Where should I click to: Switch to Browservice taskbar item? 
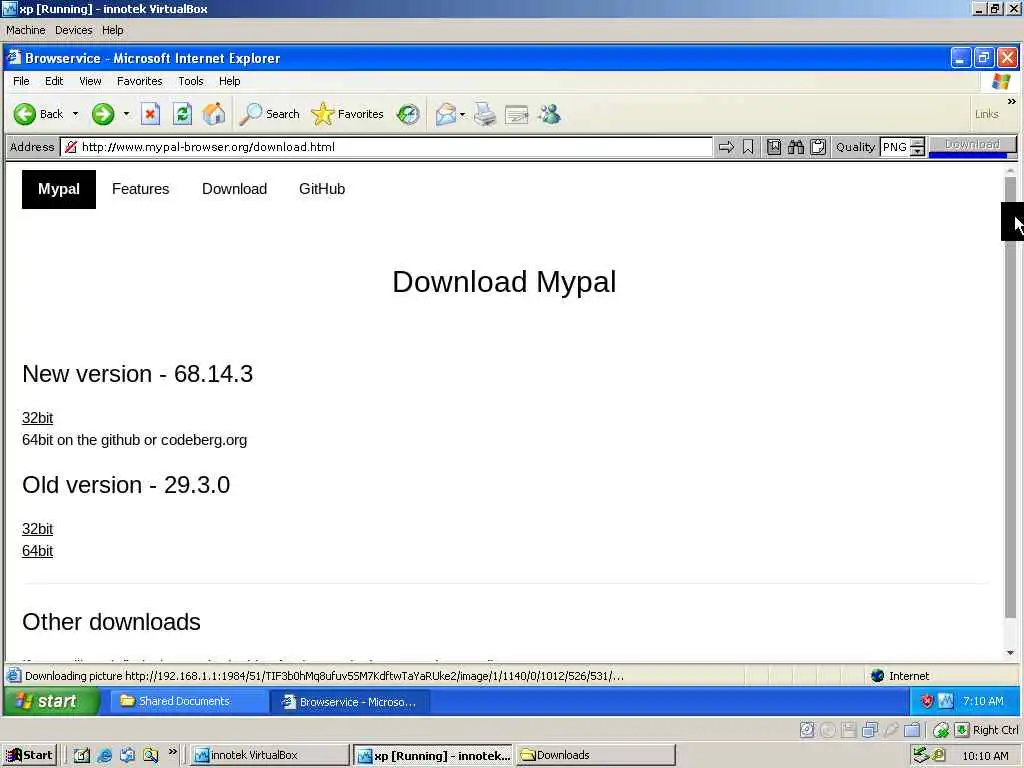pos(349,702)
